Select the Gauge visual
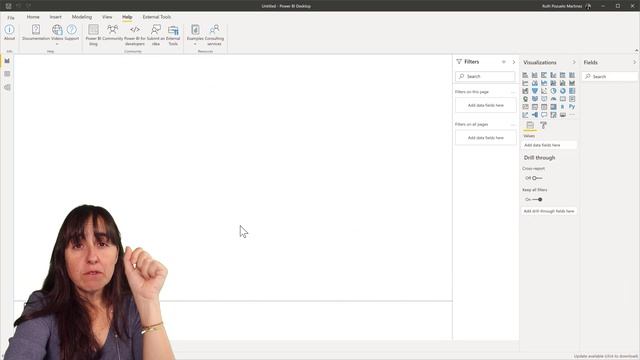Viewport: 640px width, 360px height. click(x=553, y=99)
